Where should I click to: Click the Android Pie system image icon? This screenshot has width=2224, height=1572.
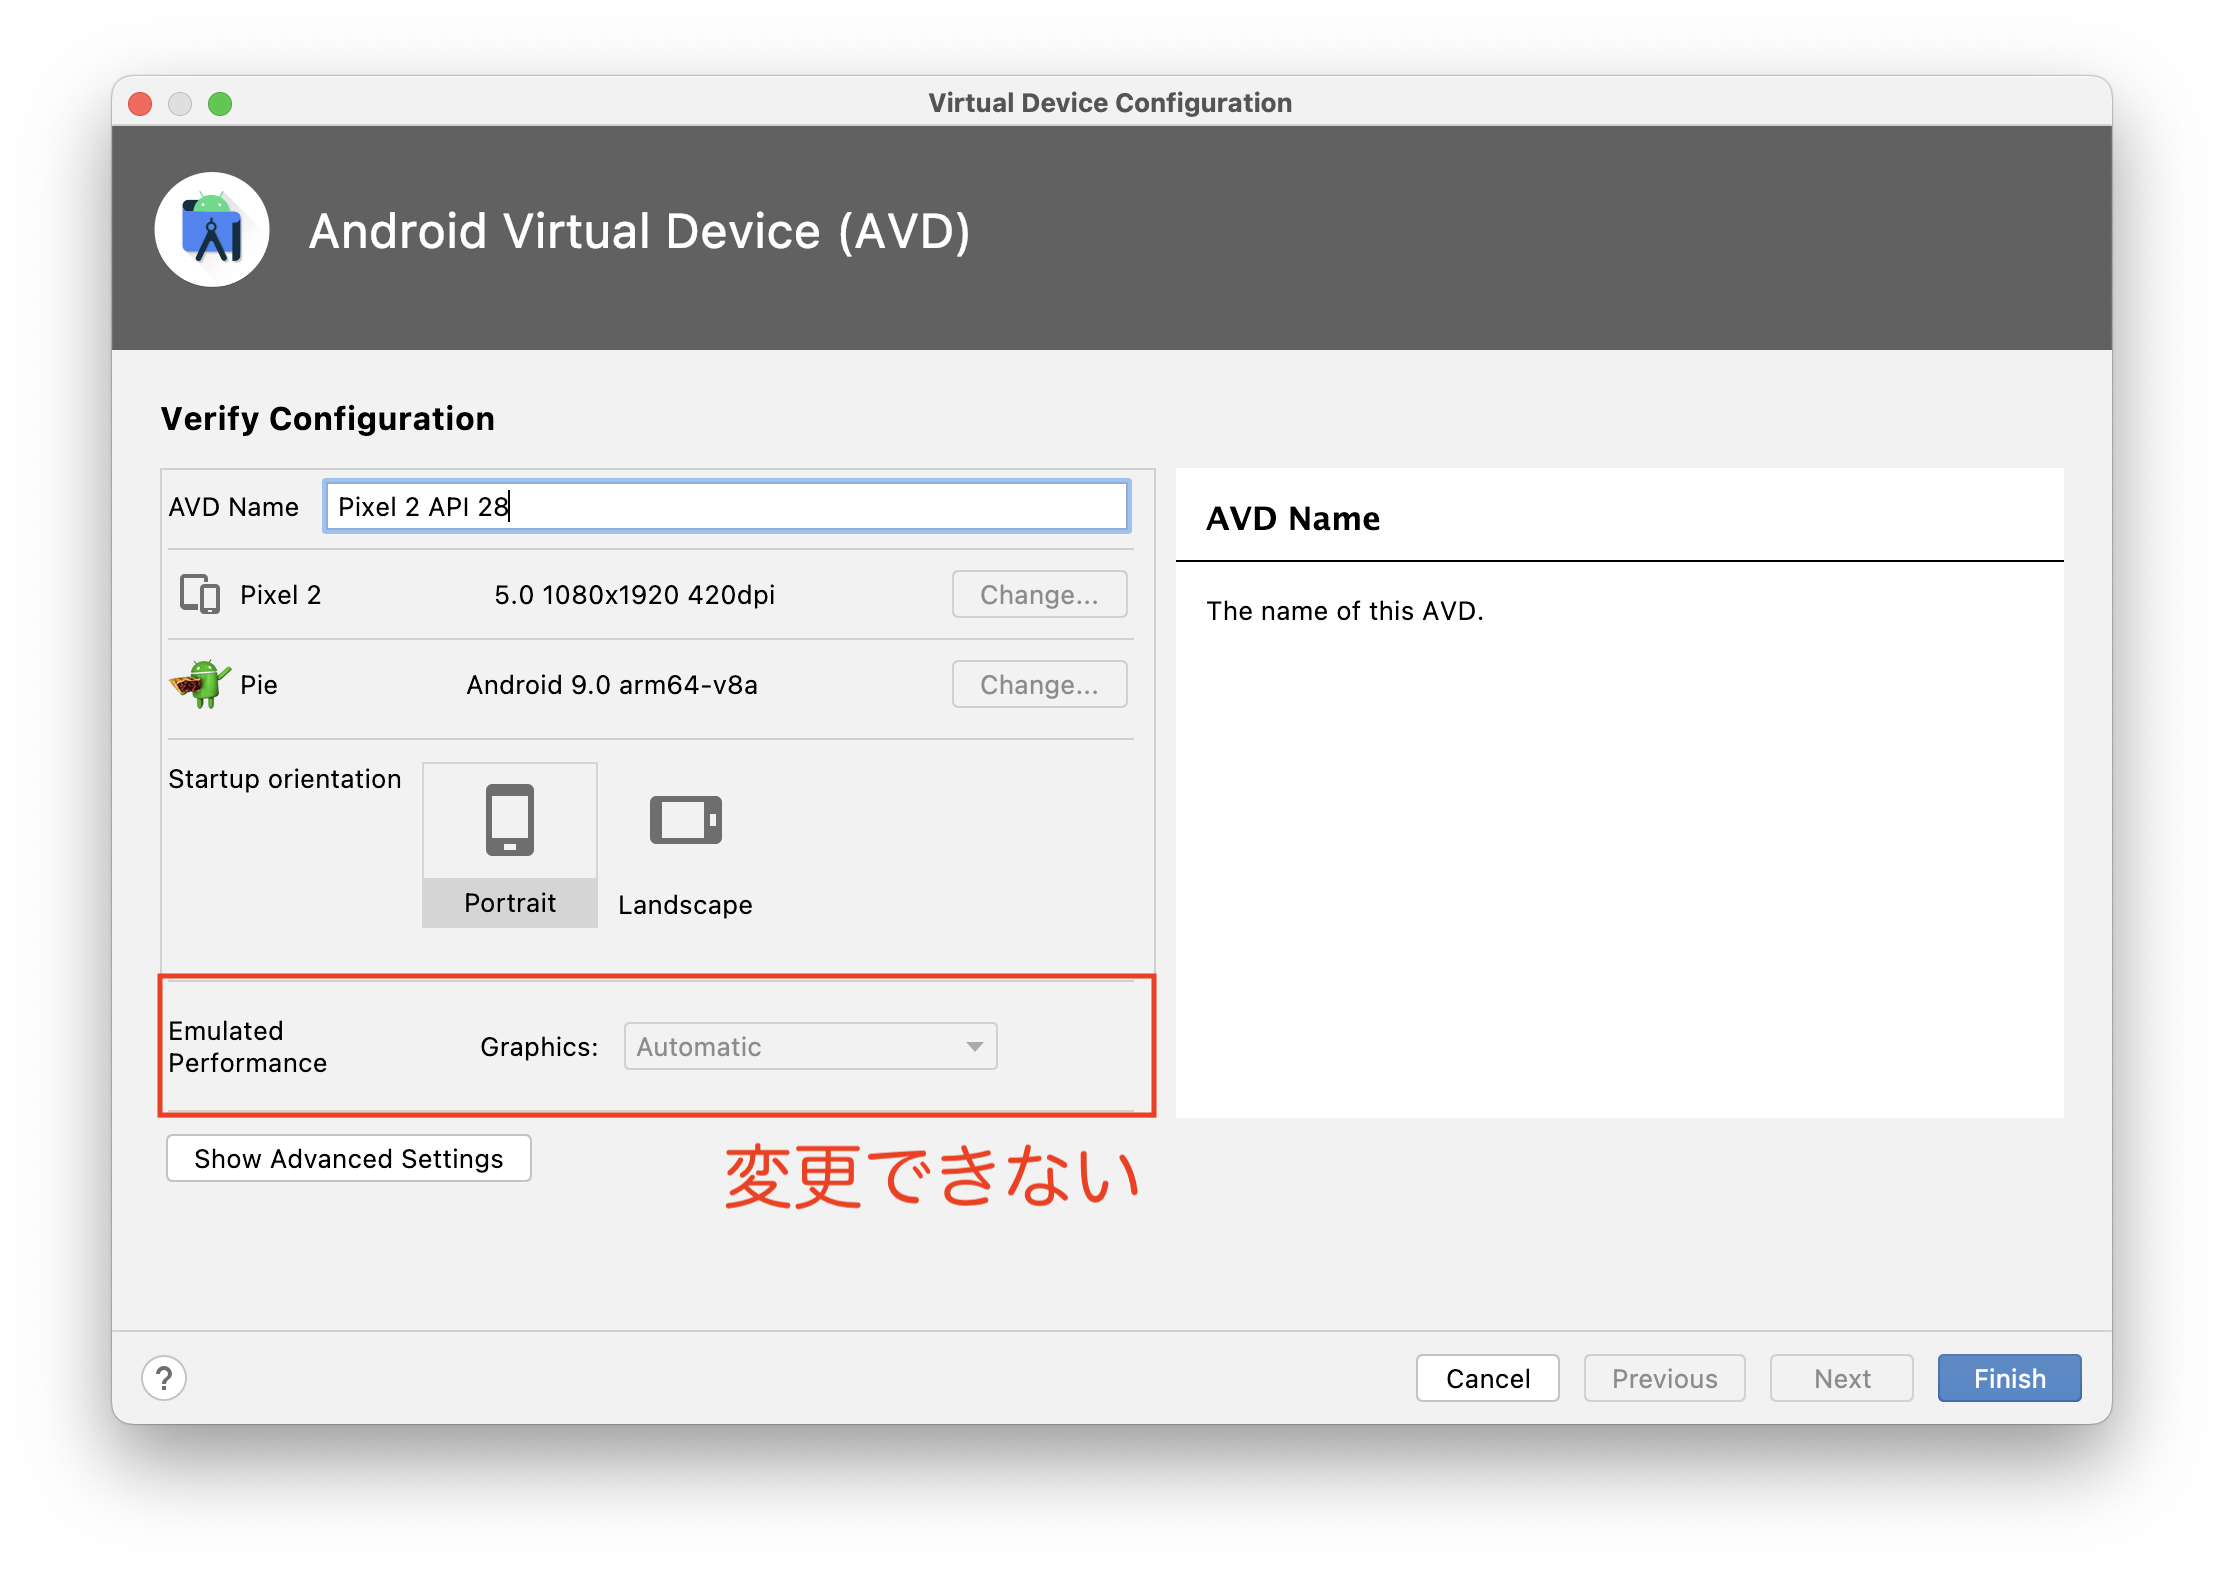click(200, 684)
